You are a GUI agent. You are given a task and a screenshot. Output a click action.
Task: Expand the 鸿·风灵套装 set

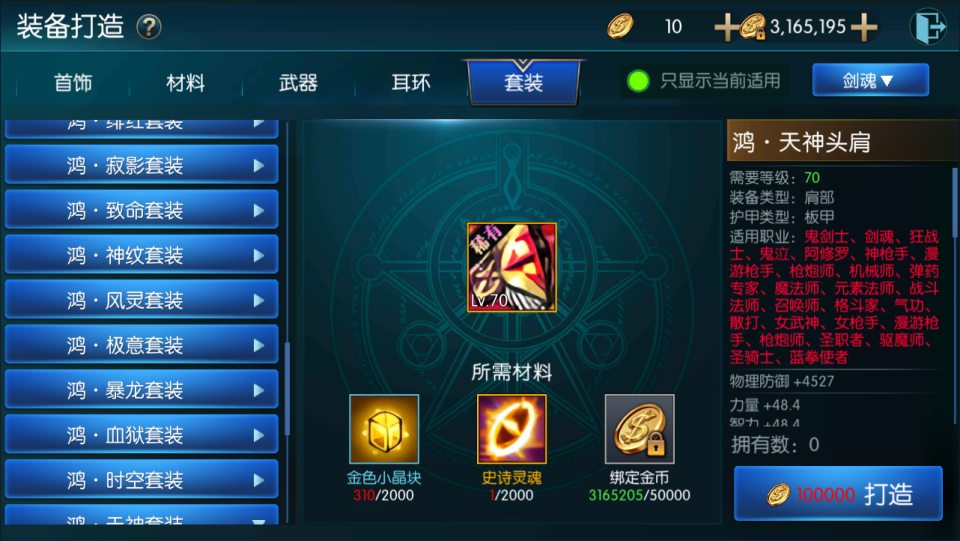coord(141,300)
